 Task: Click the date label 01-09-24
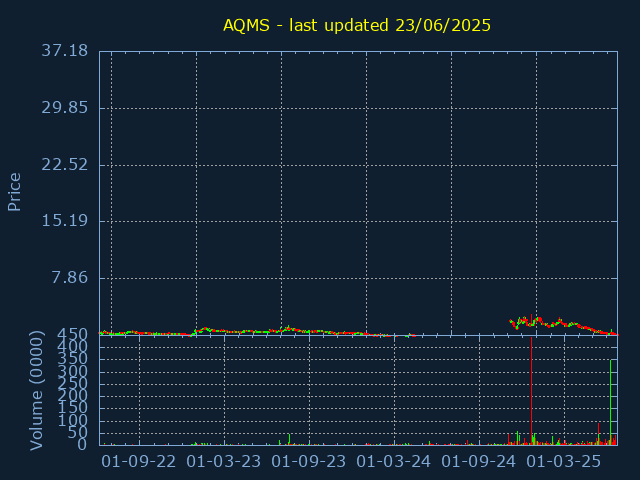click(x=478, y=462)
